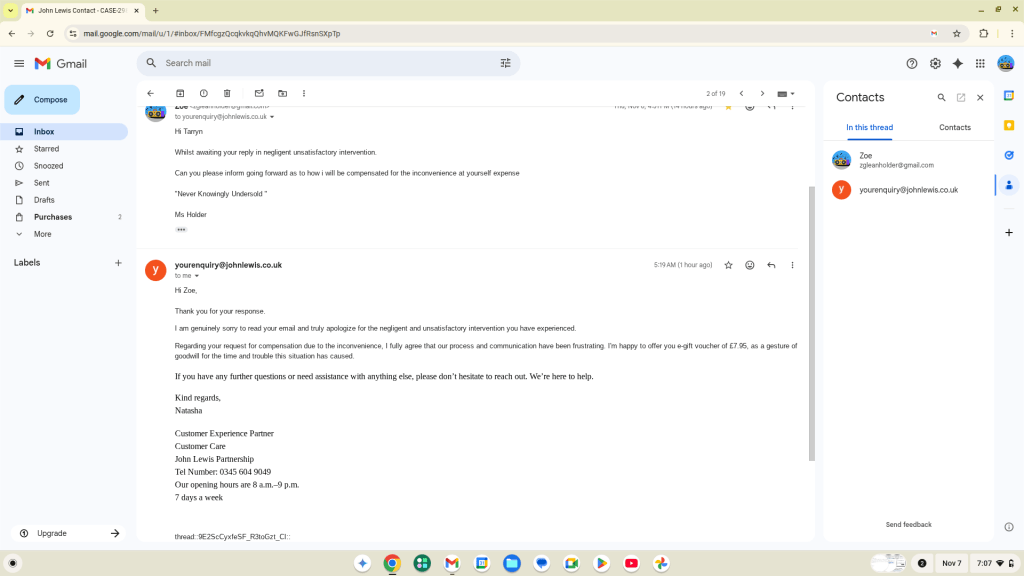Click the Compose button
Viewport: 1024px width, 576px height.
[x=42, y=100]
